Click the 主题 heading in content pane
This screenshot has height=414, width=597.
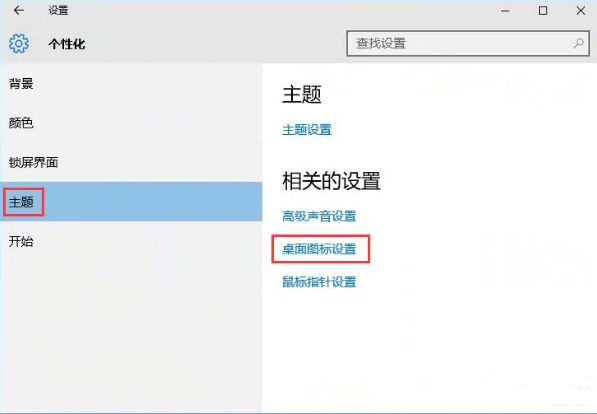click(302, 94)
